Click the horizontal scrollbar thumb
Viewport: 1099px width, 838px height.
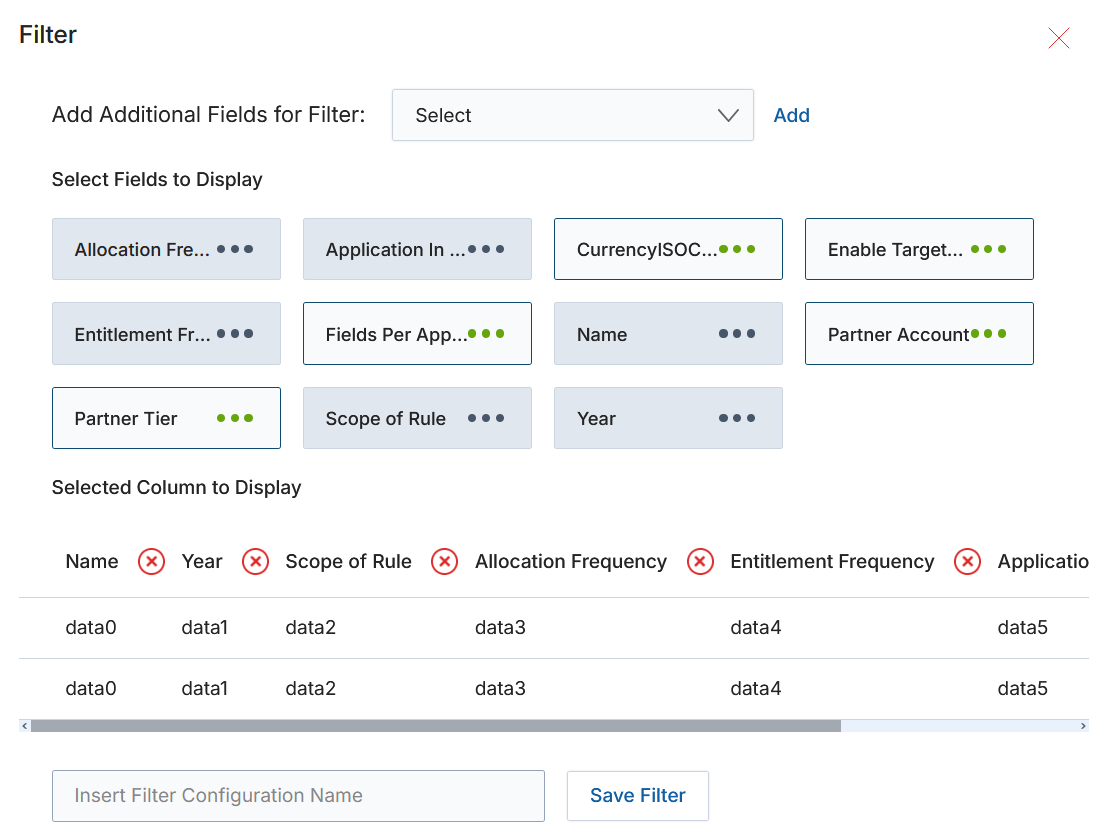point(435,726)
